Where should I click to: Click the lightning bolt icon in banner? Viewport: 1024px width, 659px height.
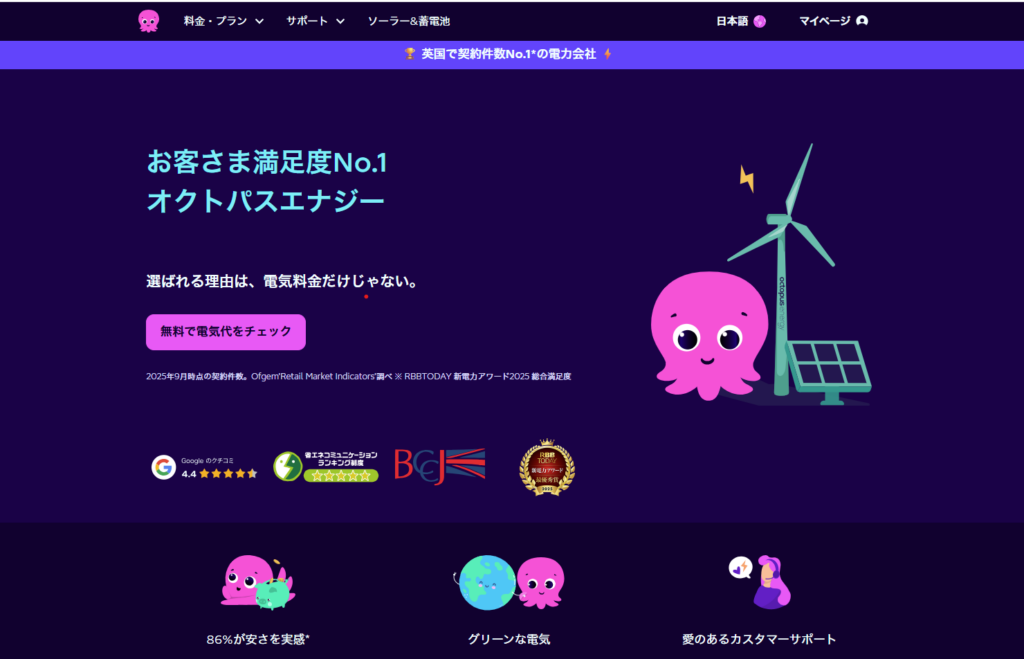point(608,54)
